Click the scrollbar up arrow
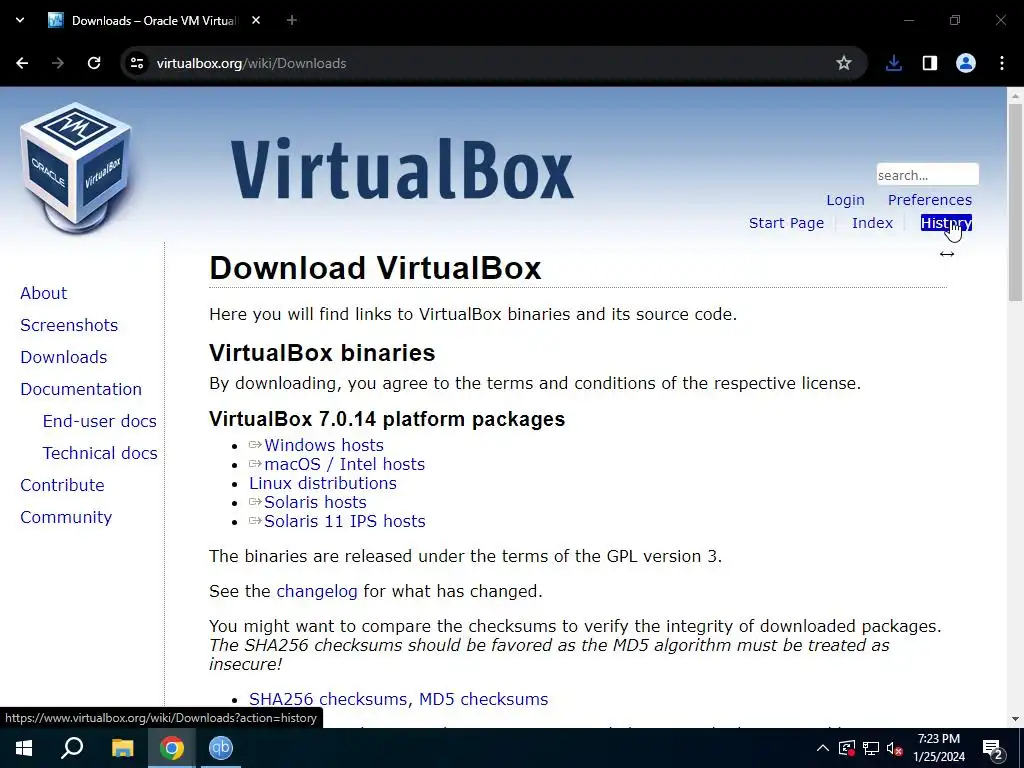The height and width of the screenshot is (768, 1024). (x=1015, y=95)
